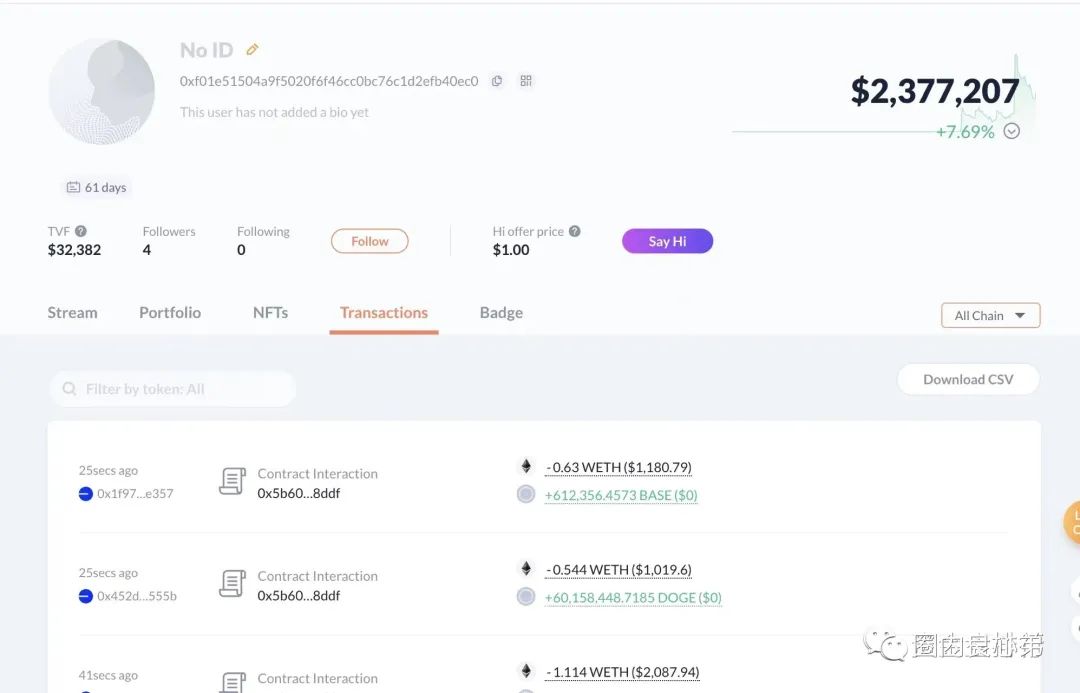The image size is (1080, 693).
Task: Go to the Badge tab
Action: (501, 313)
